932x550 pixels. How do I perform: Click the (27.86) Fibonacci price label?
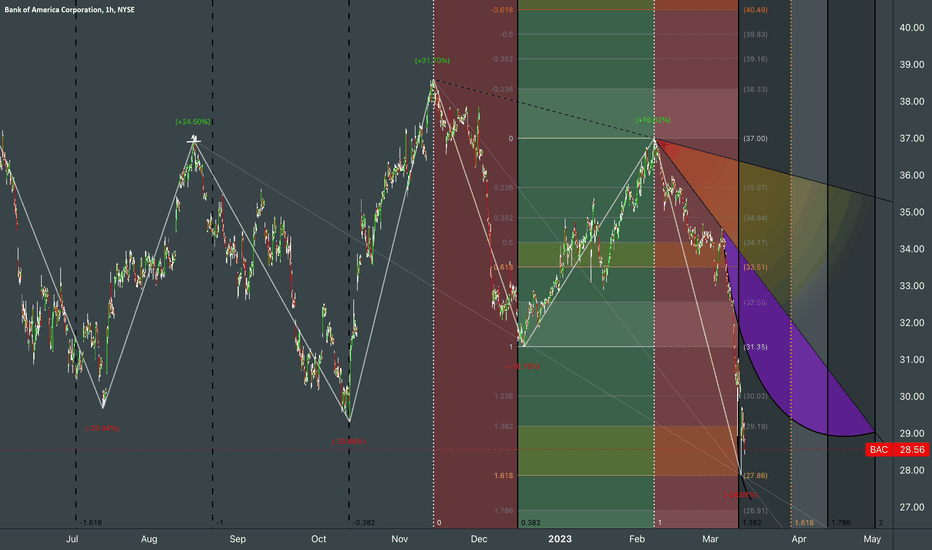[x=755, y=476]
